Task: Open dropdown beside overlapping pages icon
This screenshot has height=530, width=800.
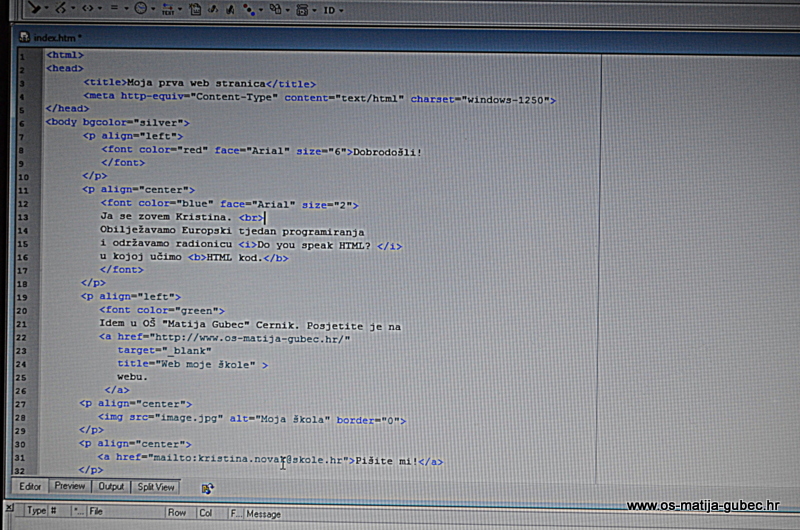Action: click(288, 10)
